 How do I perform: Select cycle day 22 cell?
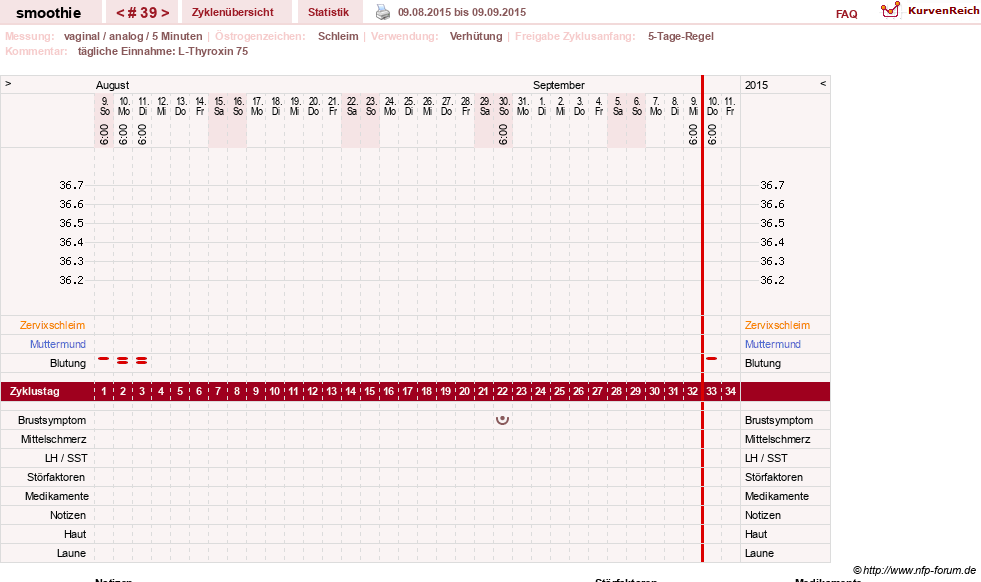[x=502, y=391]
